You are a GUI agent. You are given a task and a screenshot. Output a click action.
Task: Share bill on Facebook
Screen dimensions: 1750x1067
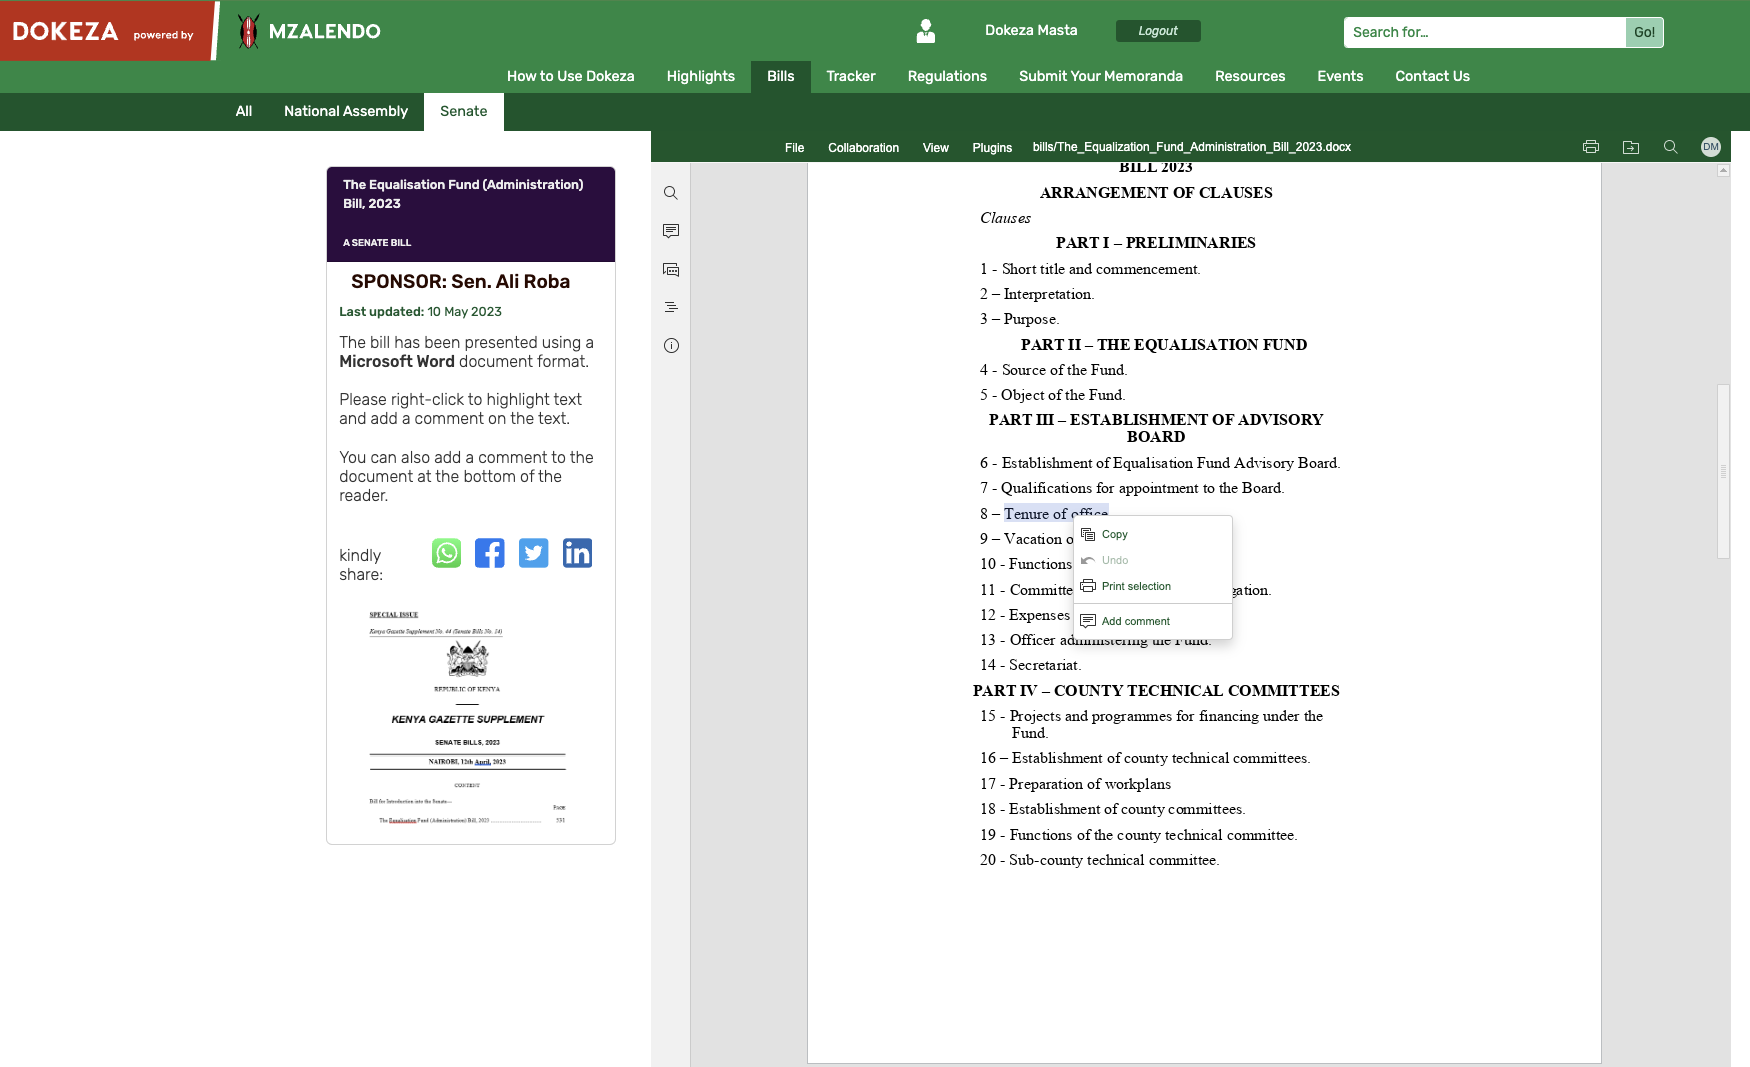(x=490, y=553)
